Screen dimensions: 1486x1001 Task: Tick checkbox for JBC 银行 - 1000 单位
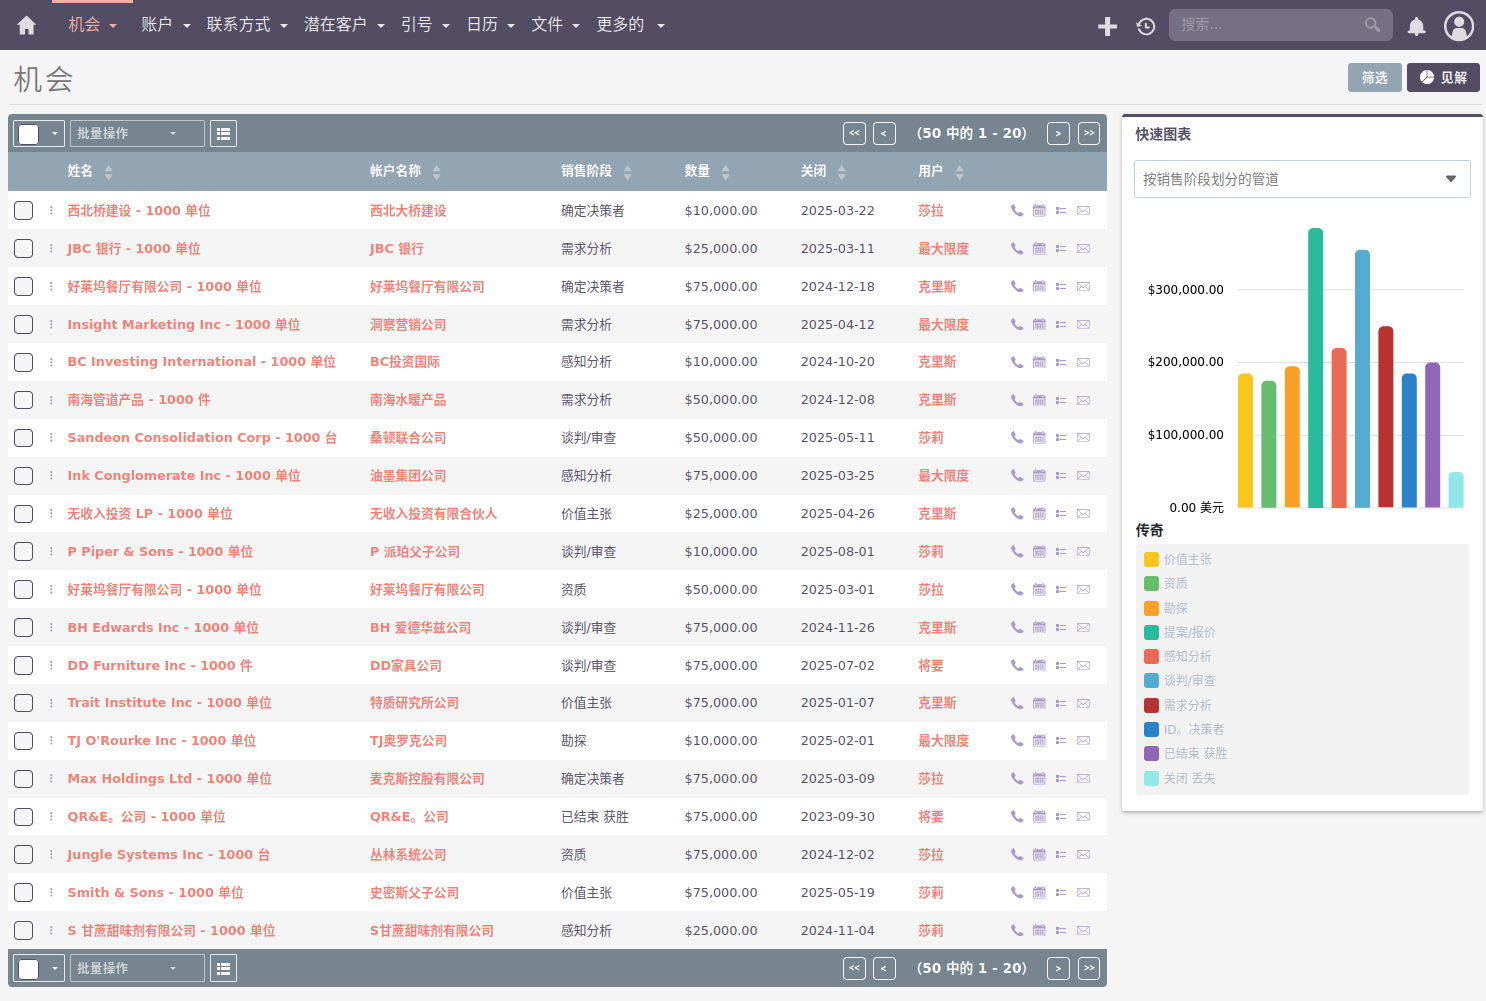(x=24, y=249)
